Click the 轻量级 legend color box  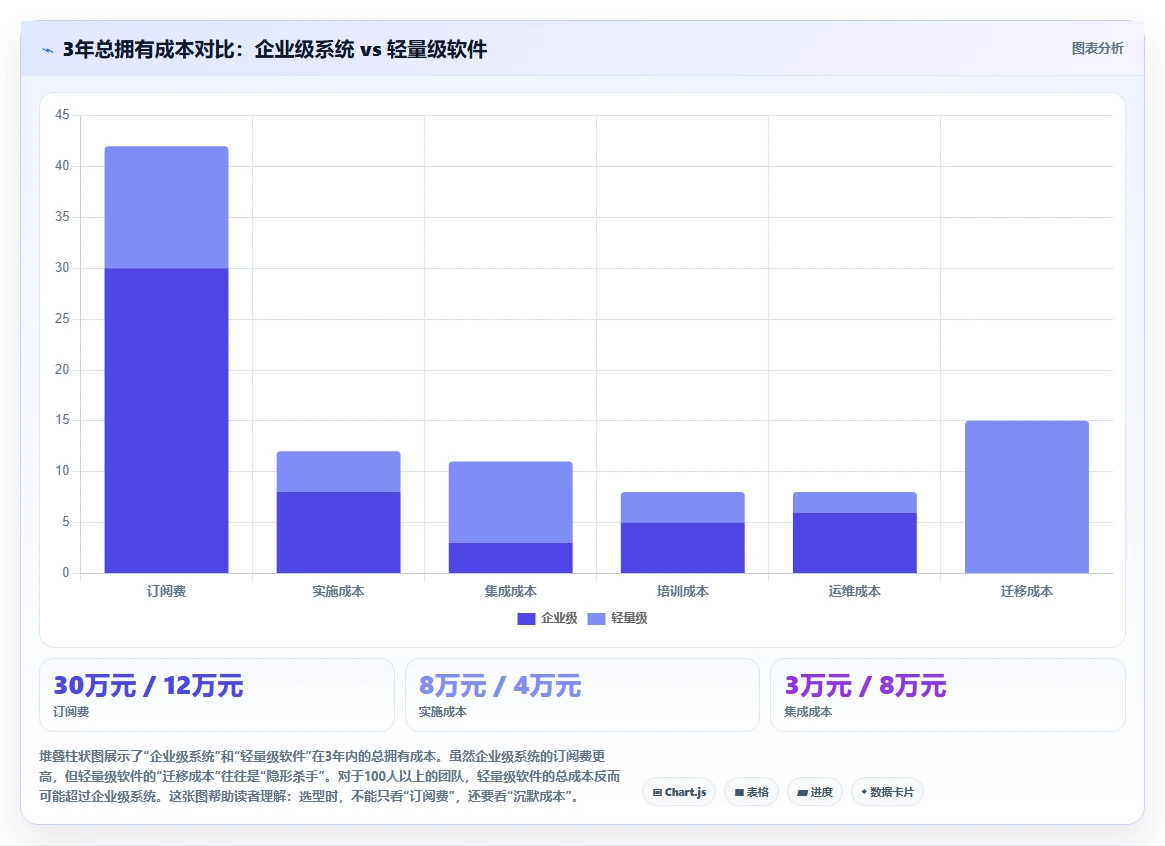[x=596, y=619]
